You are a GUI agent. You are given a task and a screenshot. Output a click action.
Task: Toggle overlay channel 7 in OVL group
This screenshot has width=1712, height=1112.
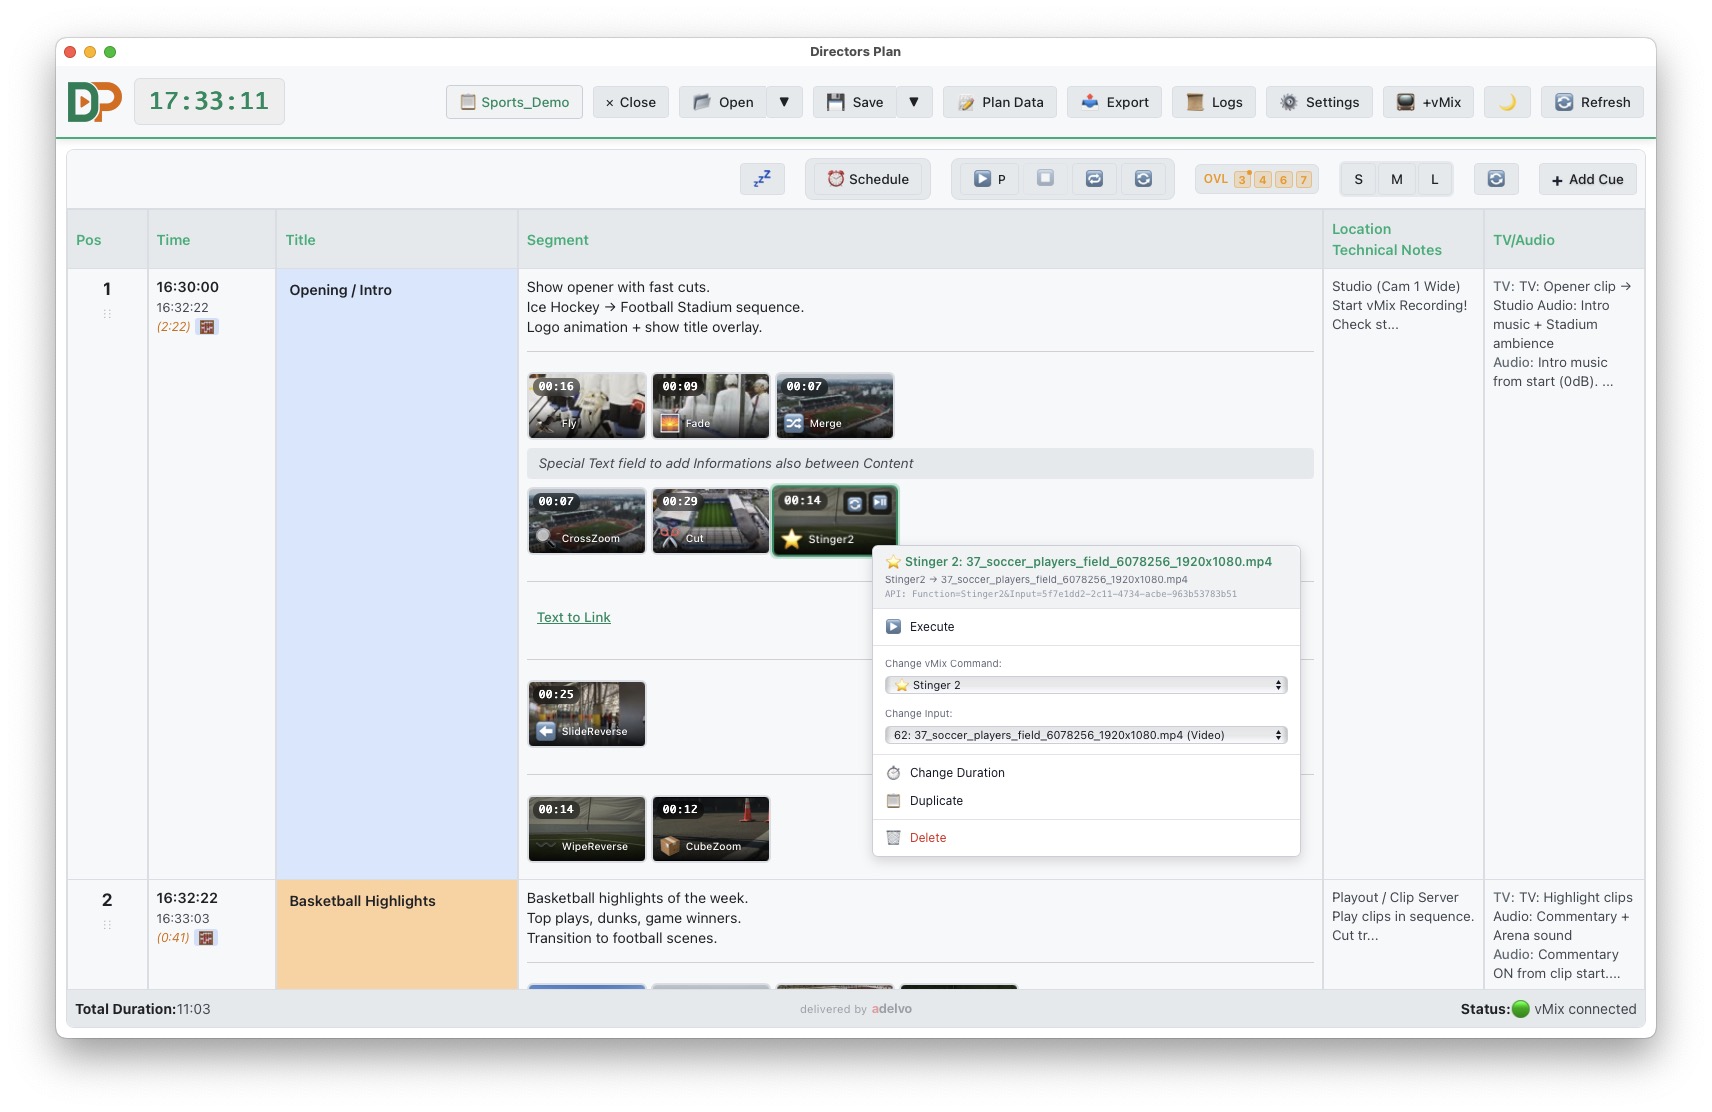(1303, 179)
